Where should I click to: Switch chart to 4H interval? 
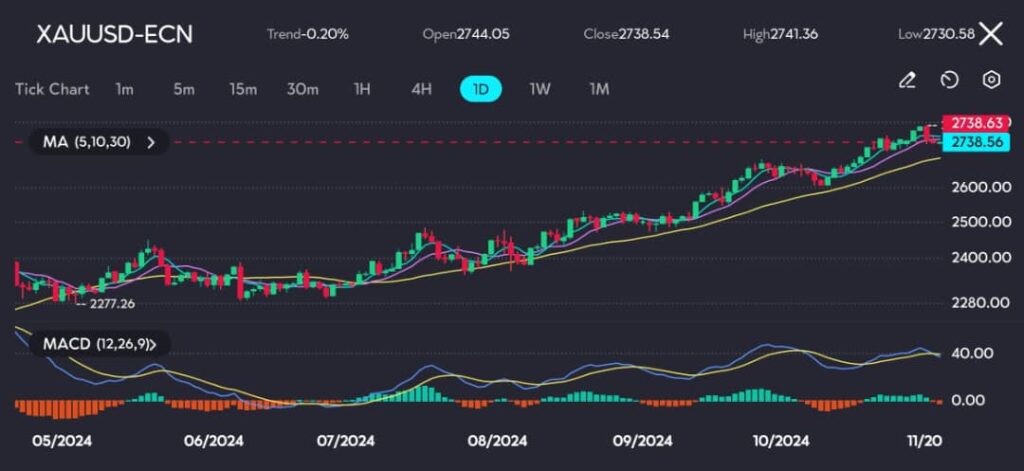point(421,89)
